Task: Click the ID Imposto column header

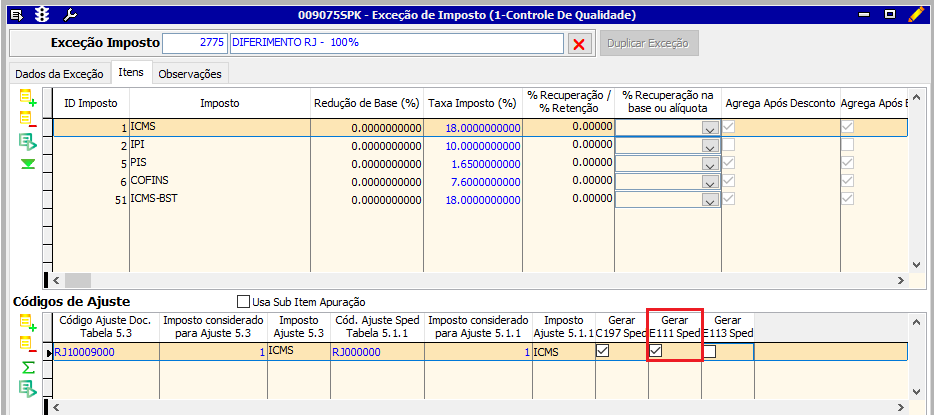Action: (x=91, y=104)
